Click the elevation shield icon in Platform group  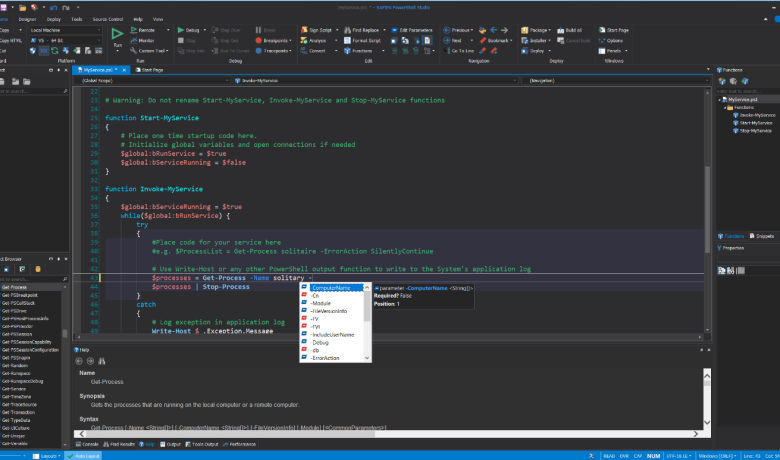pyautogui.click(x=33, y=51)
